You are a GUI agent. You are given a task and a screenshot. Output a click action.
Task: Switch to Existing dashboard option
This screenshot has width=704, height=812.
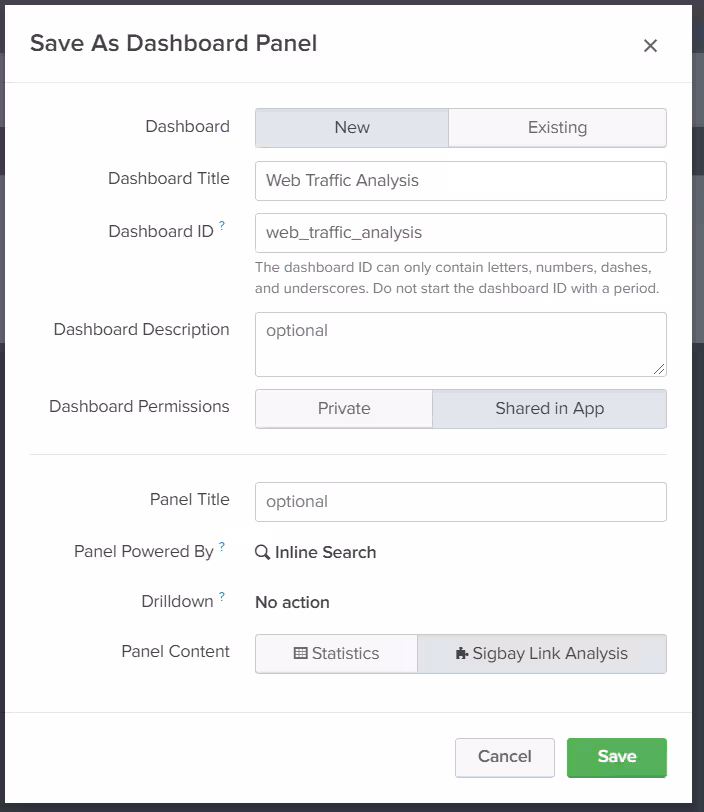(x=557, y=128)
